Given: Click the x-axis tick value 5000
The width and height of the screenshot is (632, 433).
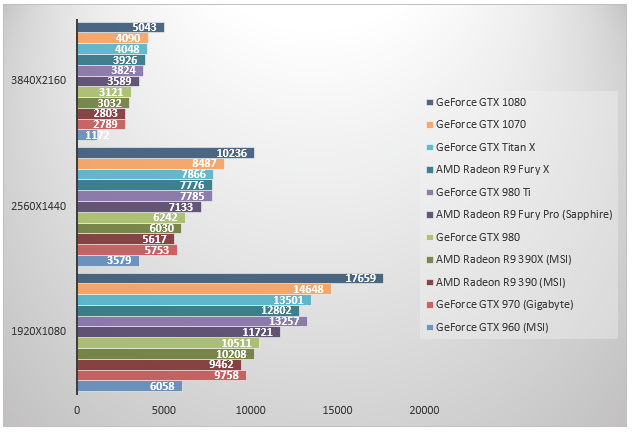Looking at the screenshot, I should click(164, 410).
